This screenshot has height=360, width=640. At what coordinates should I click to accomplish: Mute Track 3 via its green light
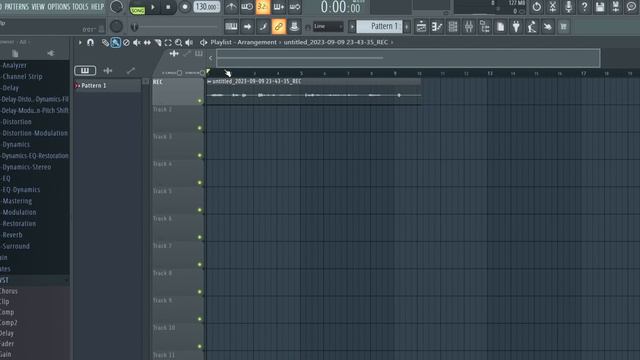[200, 155]
